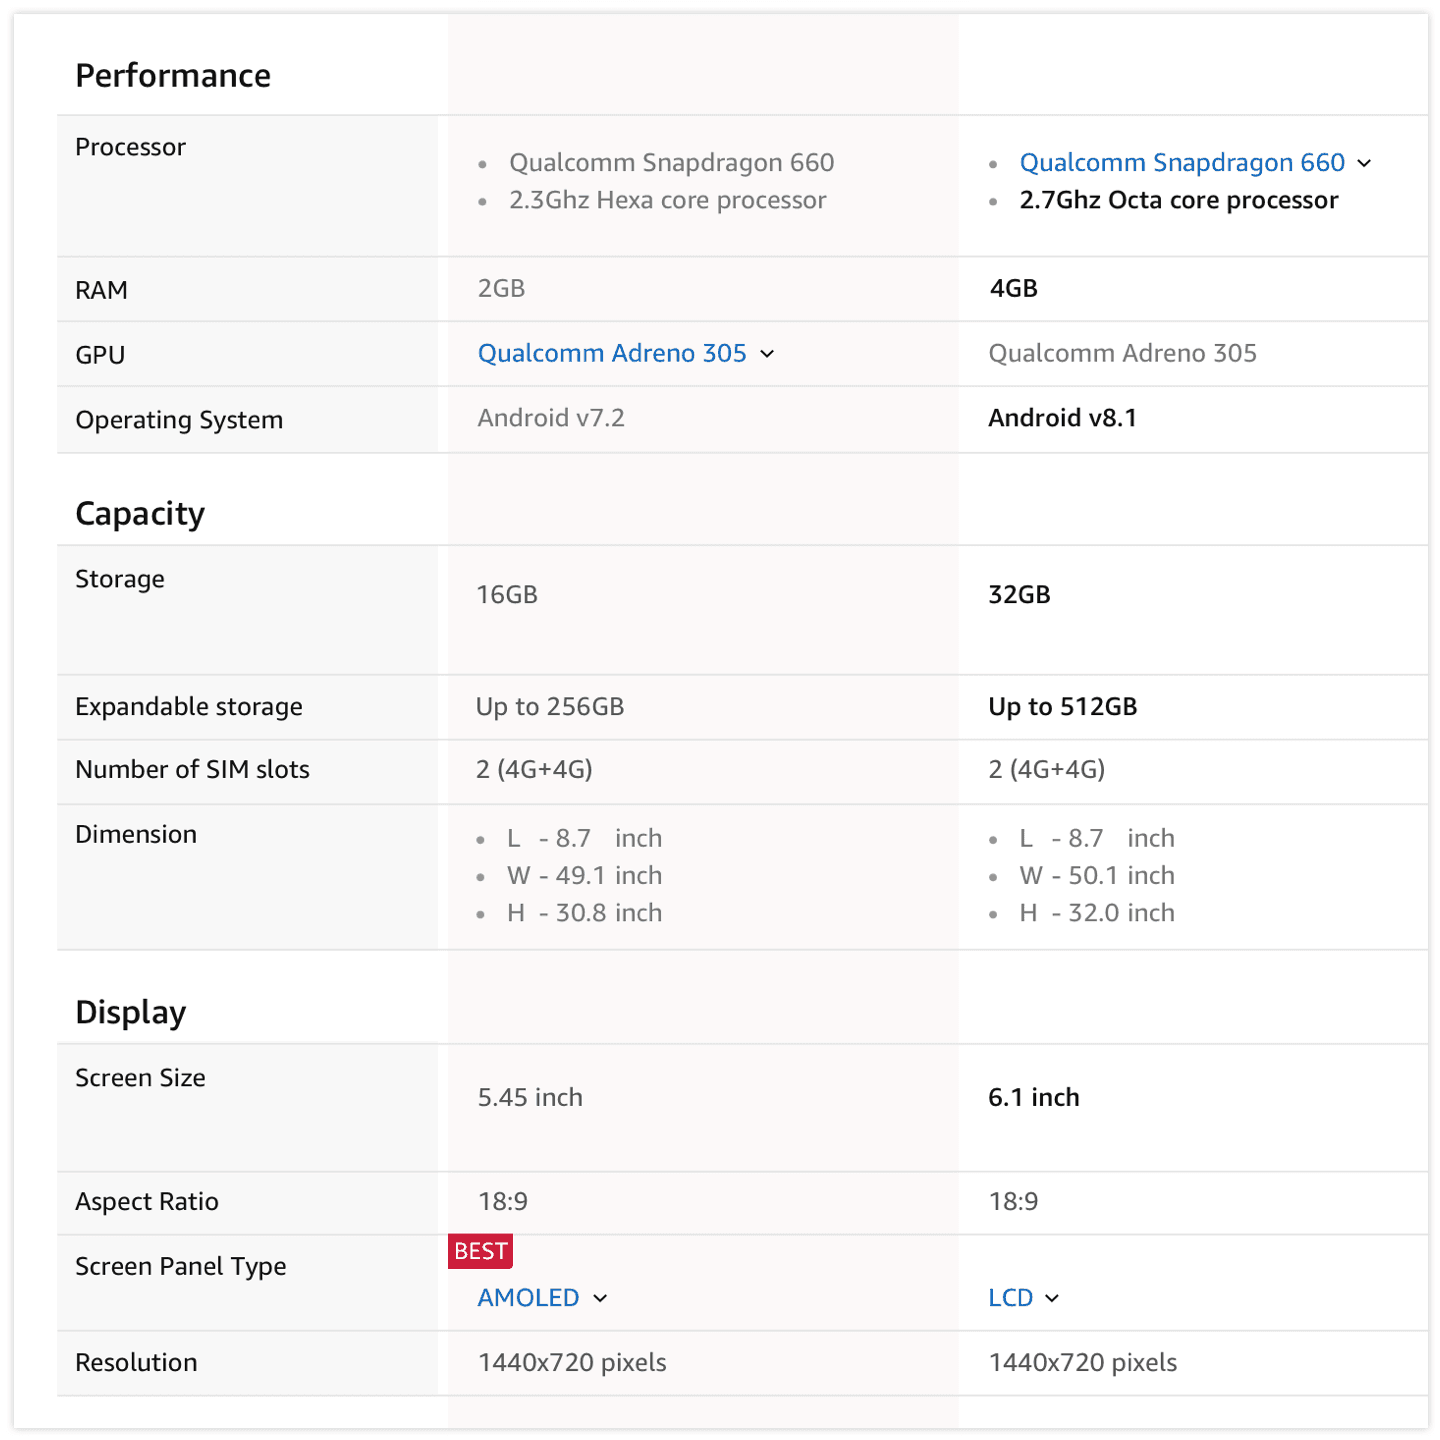Click the Android v8.1 value

(1063, 418)
